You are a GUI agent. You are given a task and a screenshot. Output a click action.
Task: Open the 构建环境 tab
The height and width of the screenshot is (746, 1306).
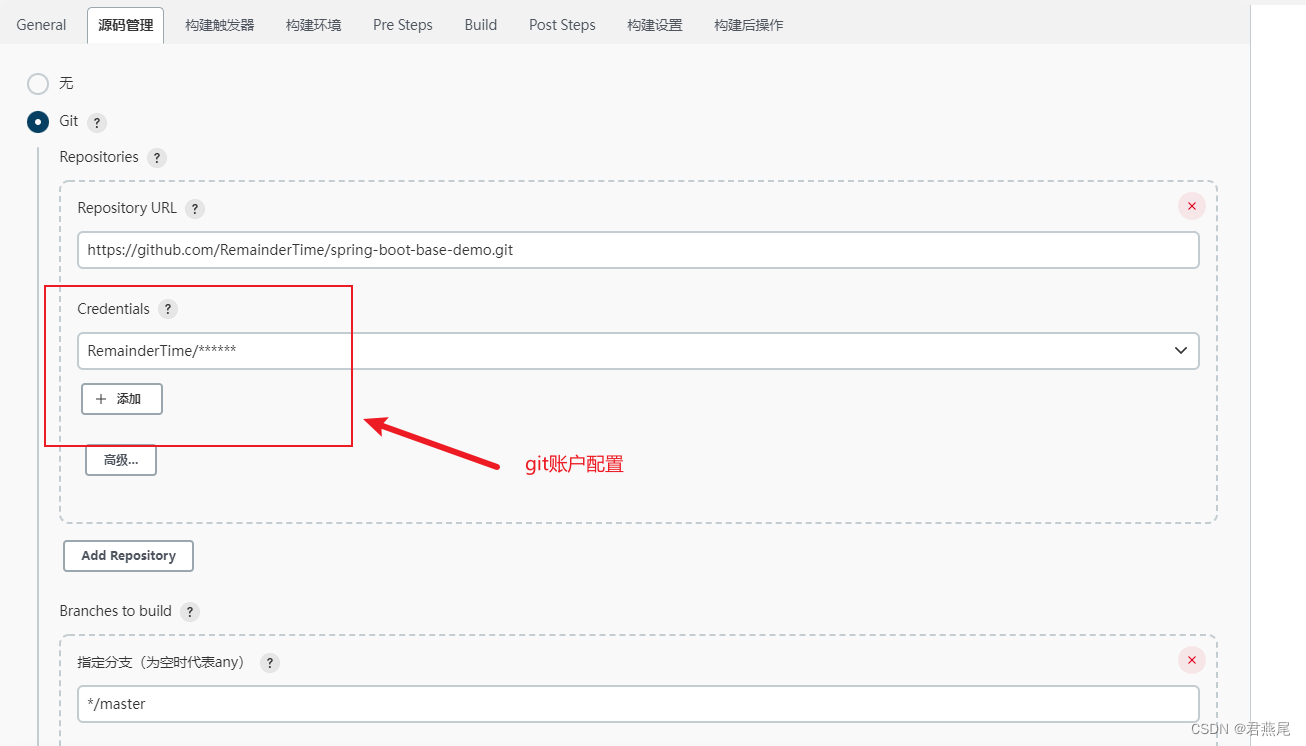pyautogui.click(x=313, y=25)
